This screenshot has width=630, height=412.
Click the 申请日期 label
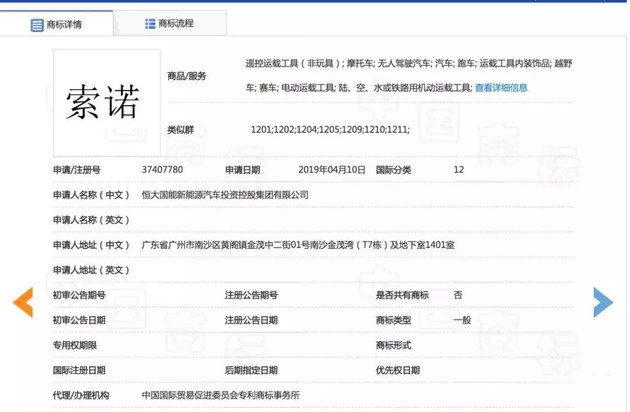tap(243, 170)
